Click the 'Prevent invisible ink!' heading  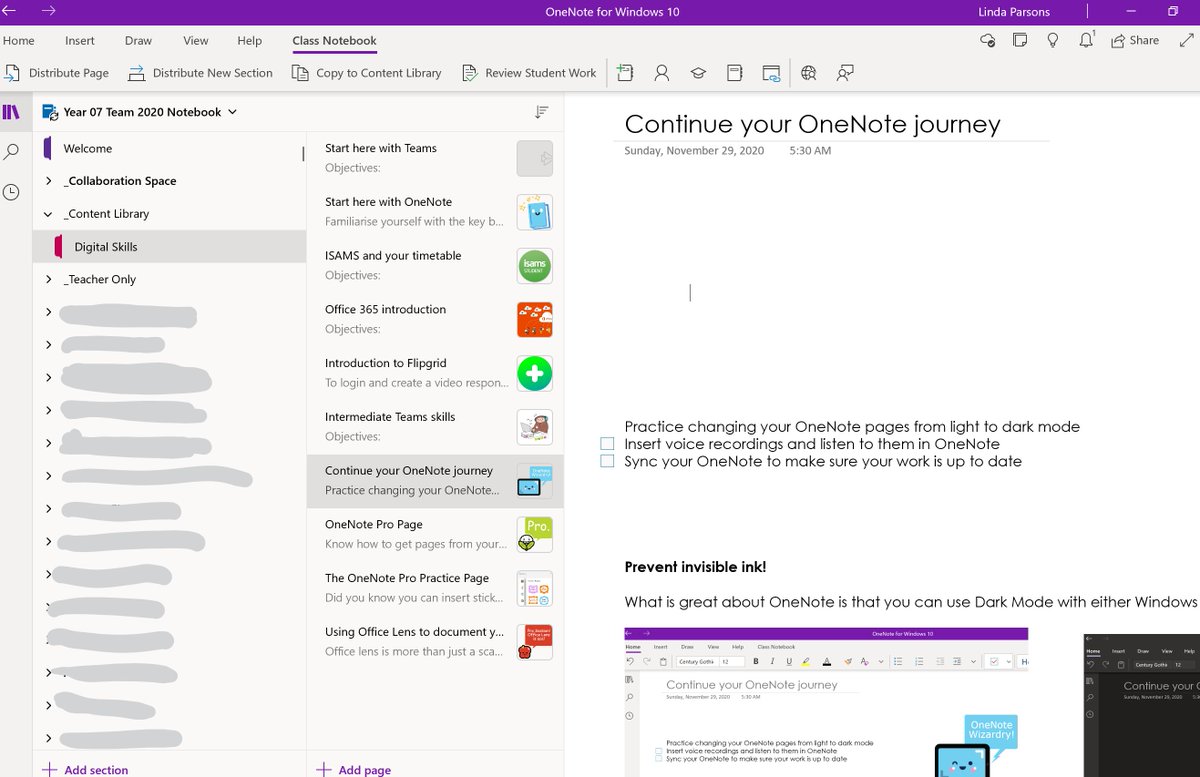pyautogui.click(x=695, y=567)
